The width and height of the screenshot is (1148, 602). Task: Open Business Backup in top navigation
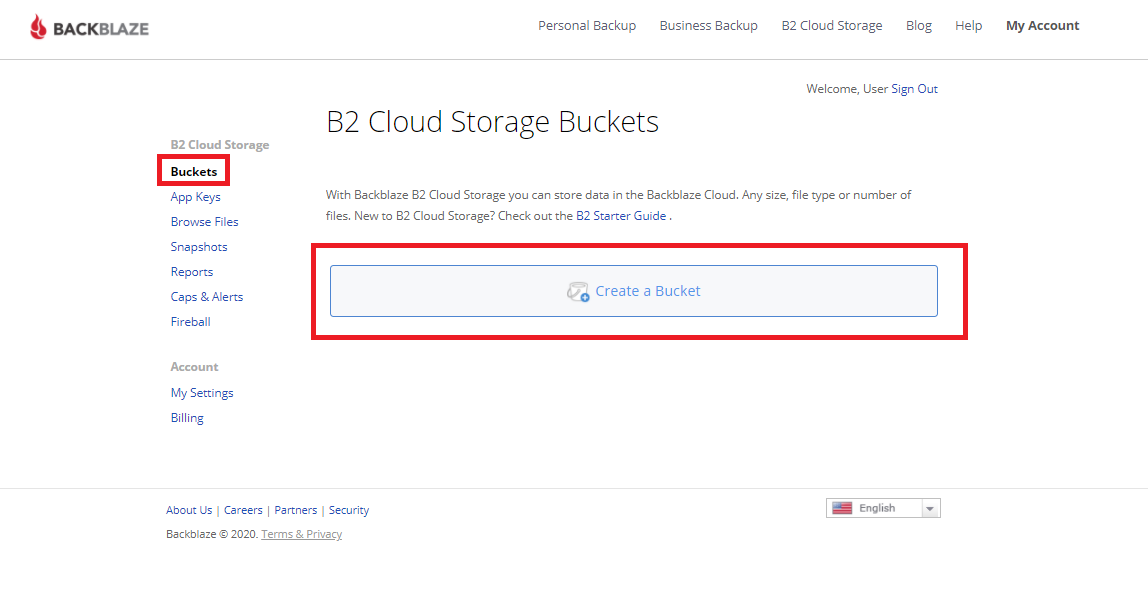click(708, 26)
